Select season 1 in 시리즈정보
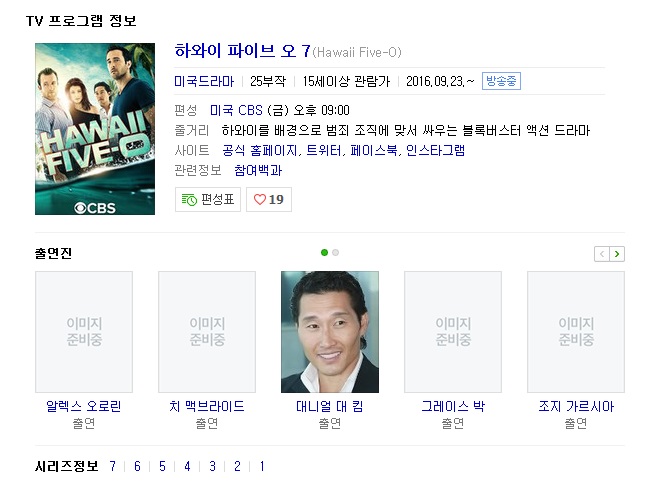This screenshot has height=488, width=649. coord(262,466)
